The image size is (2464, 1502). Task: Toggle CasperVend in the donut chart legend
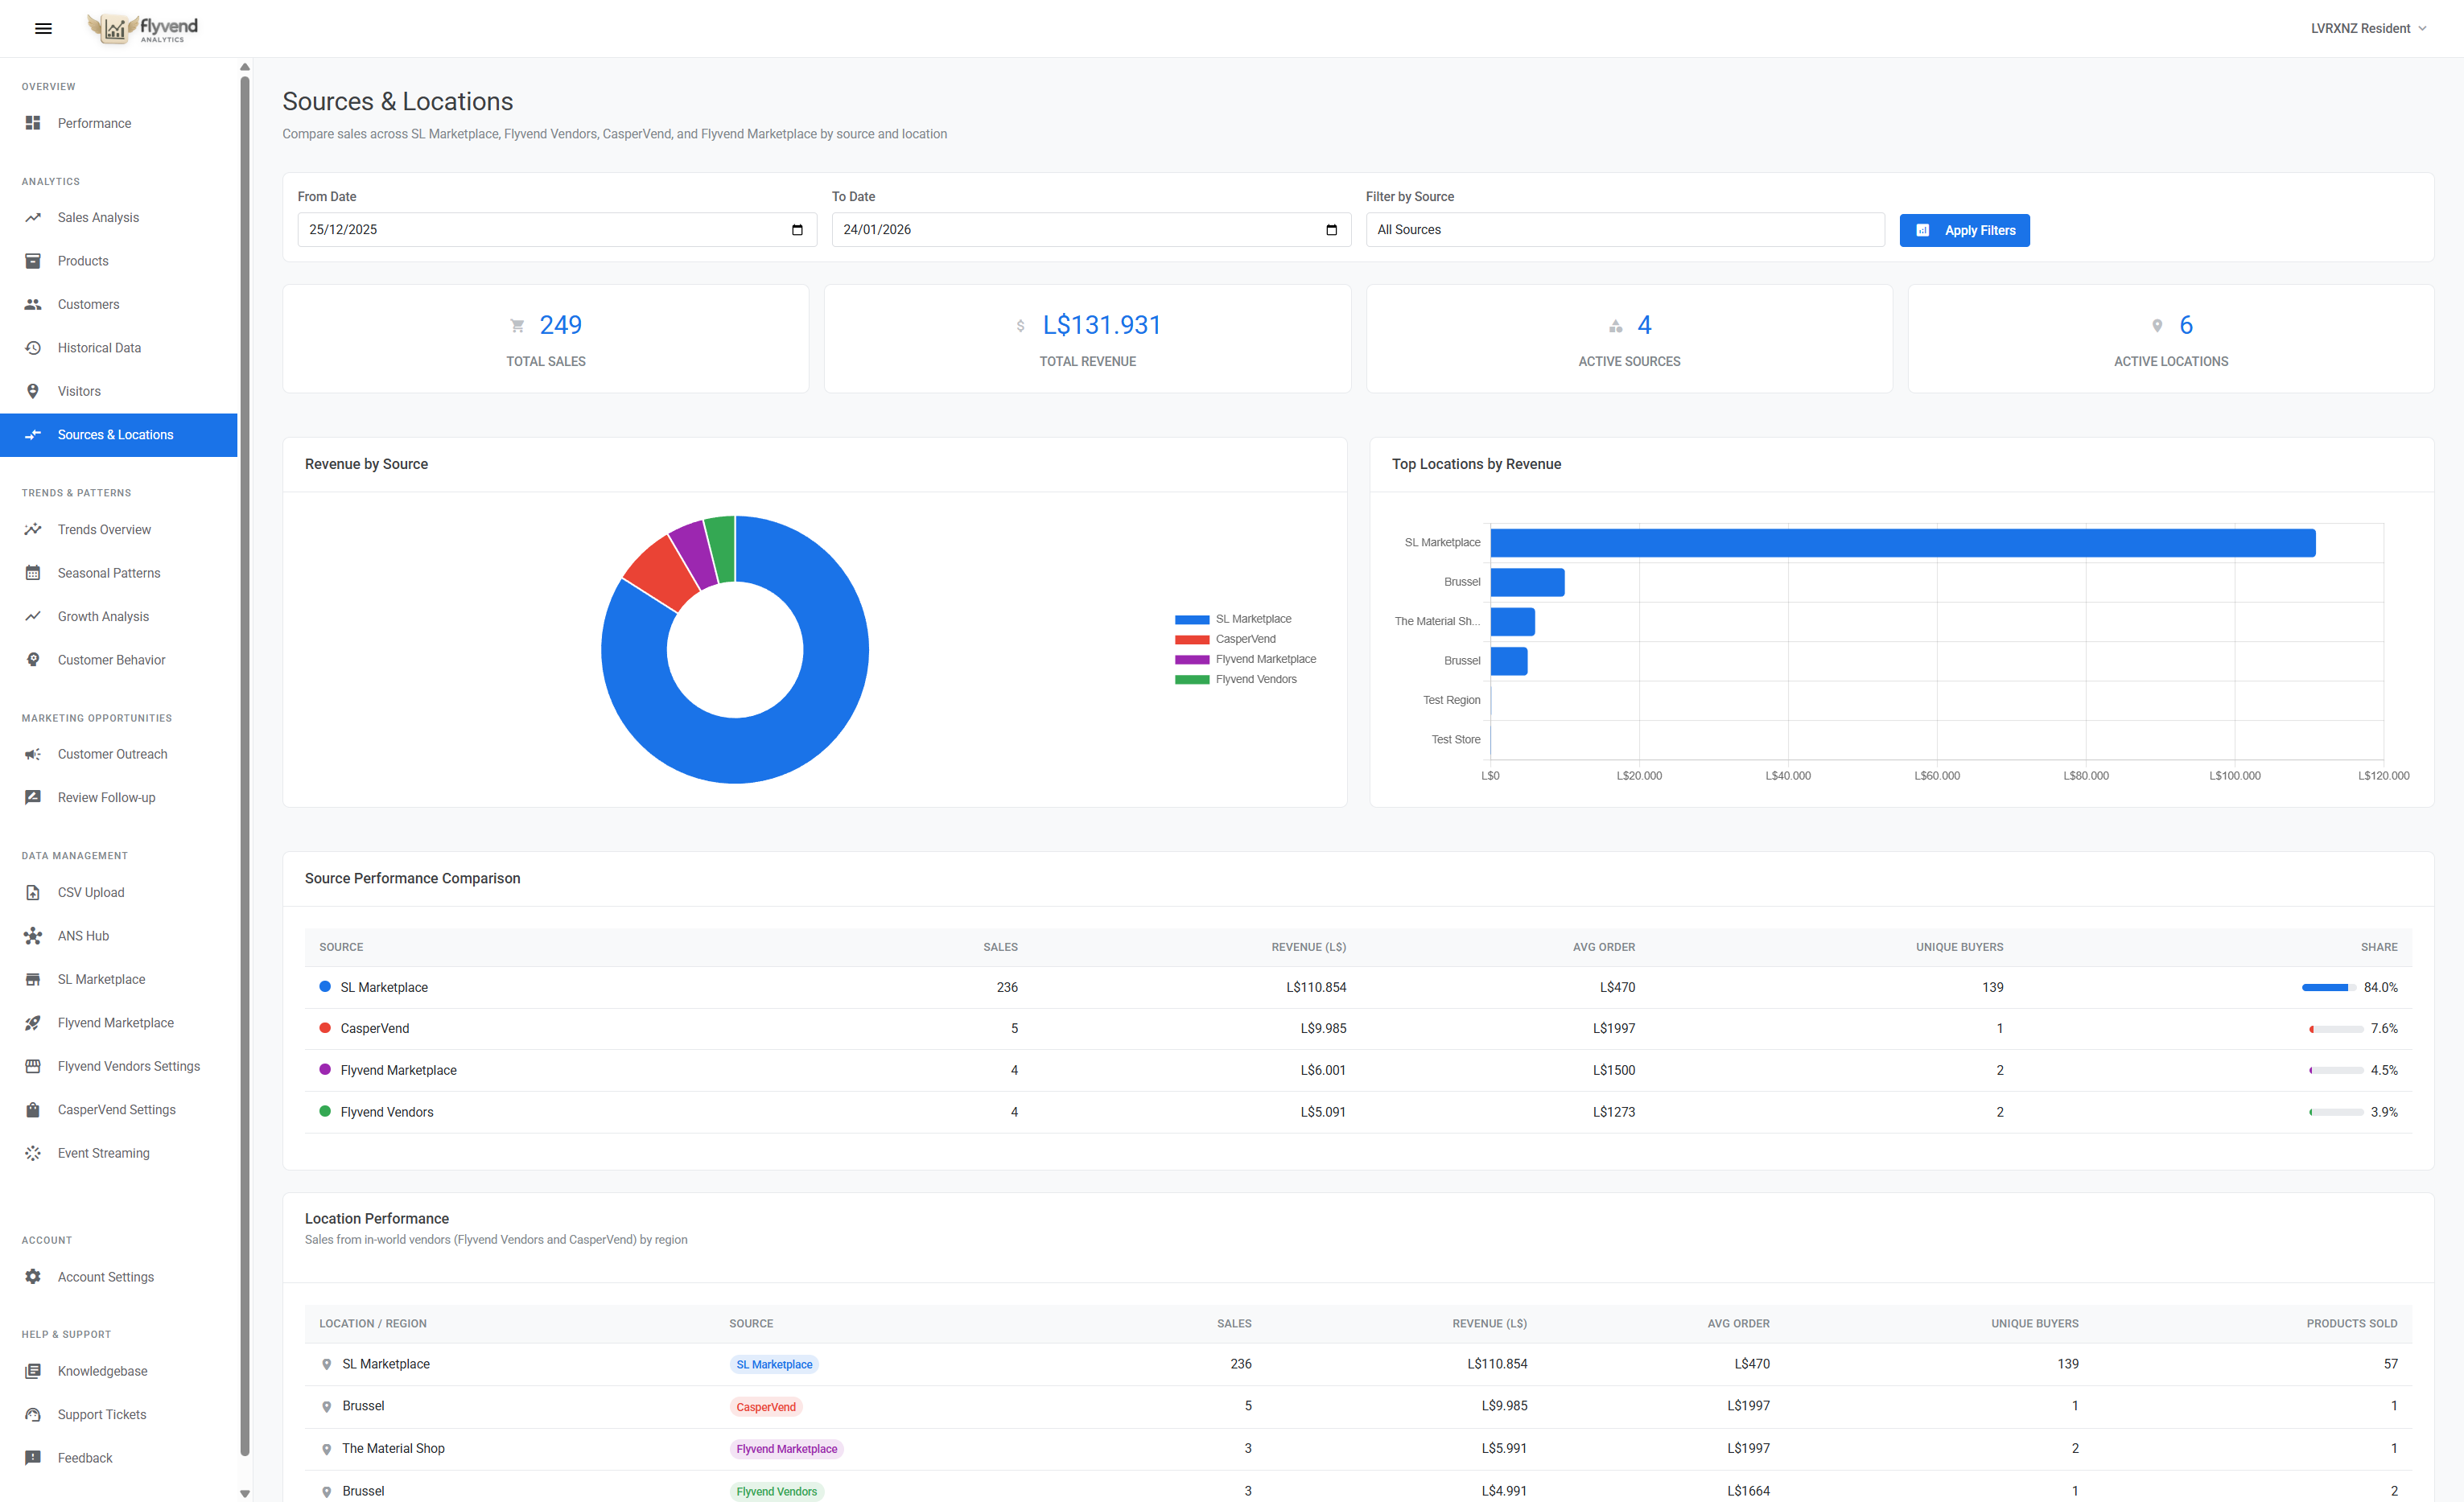1245,638
